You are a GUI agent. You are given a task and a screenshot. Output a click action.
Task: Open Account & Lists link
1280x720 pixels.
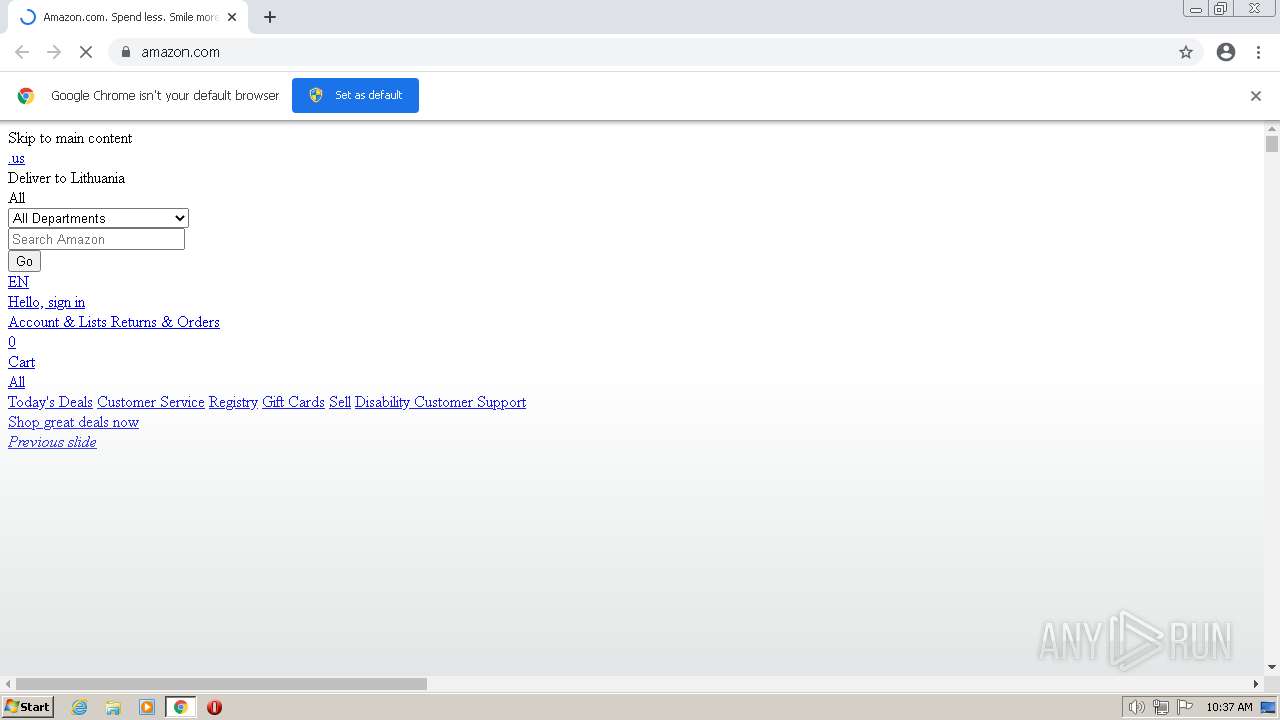(57, 322)
